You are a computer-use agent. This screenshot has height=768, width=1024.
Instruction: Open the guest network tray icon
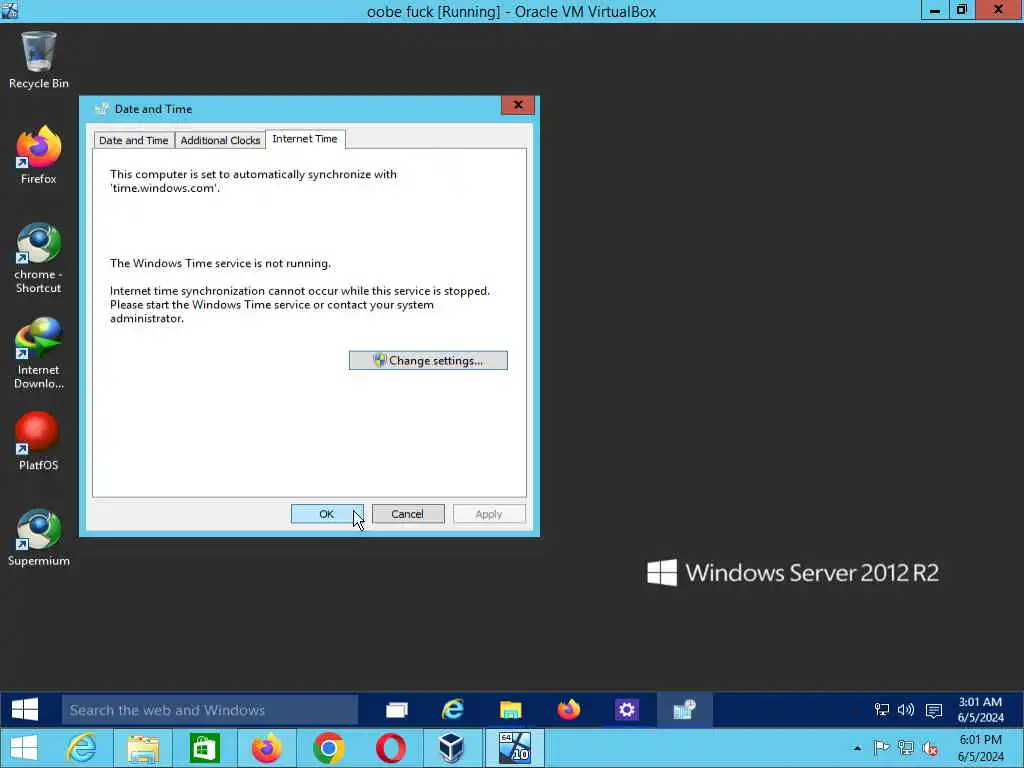882,710
